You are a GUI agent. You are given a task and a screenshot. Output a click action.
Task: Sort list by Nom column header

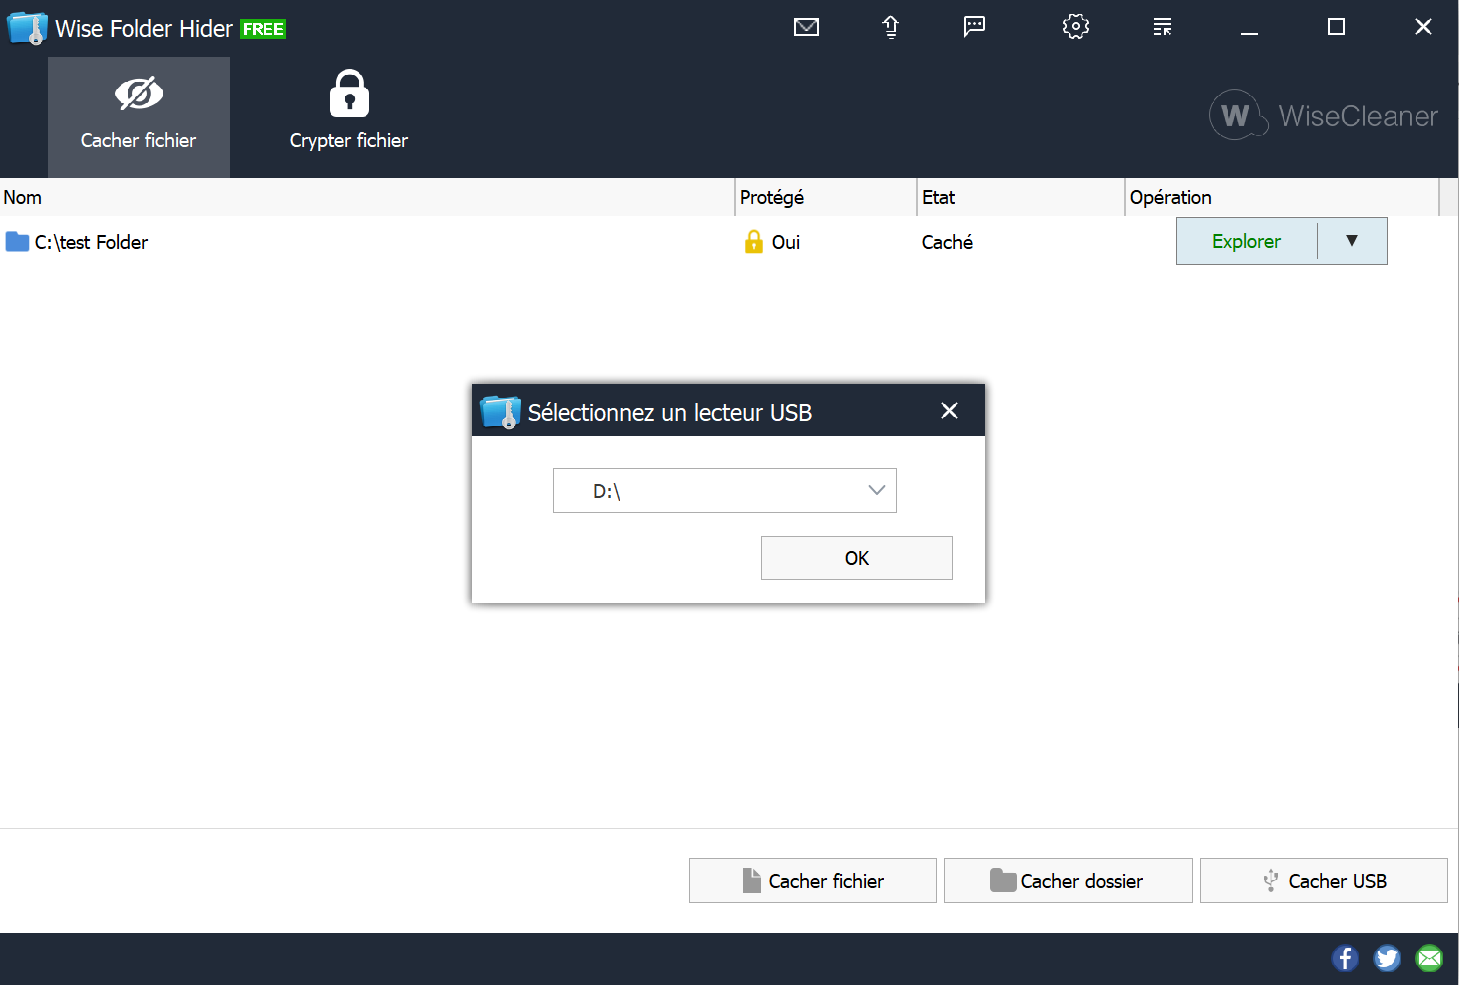pos(367,197)
